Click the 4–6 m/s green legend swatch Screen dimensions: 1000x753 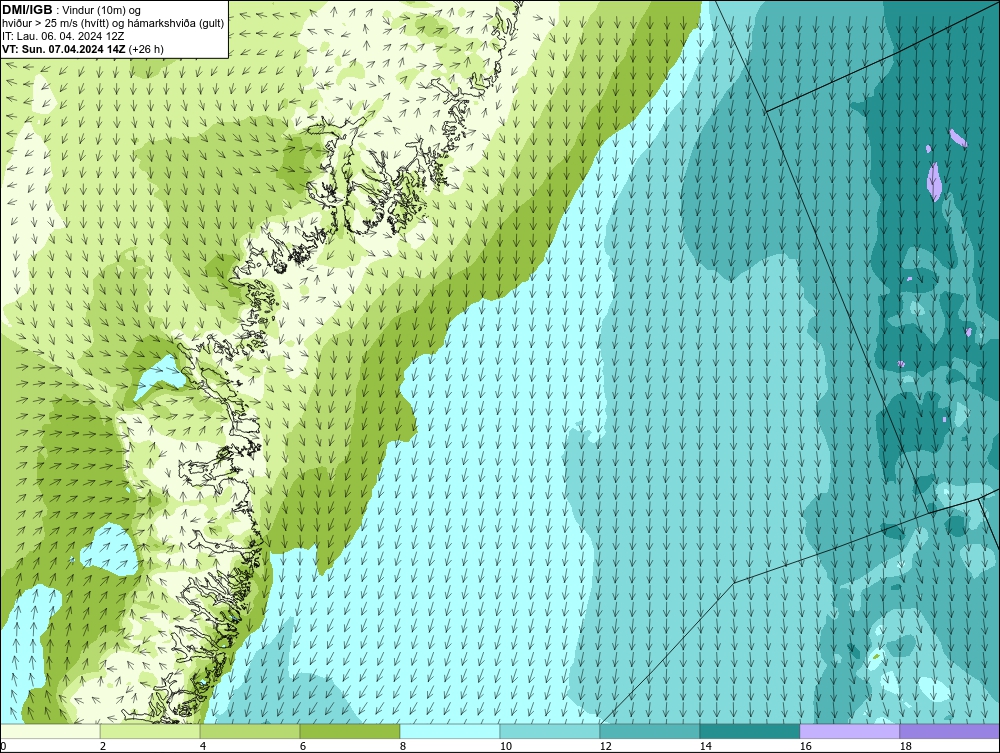(x=250, y=731)
